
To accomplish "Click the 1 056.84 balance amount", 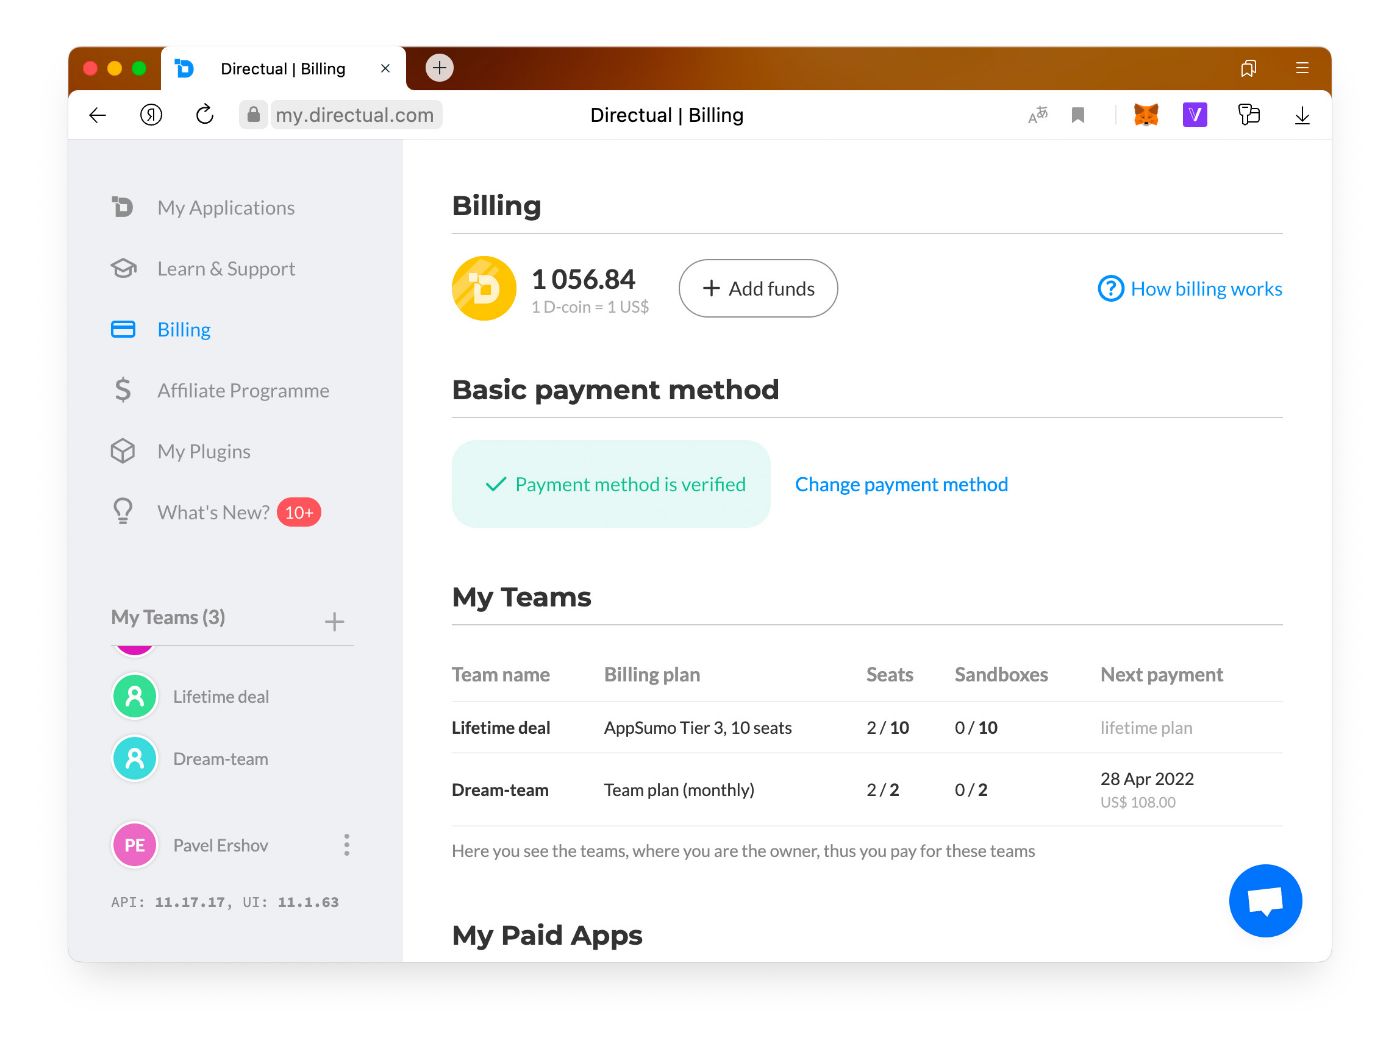I will coord(584,279).
